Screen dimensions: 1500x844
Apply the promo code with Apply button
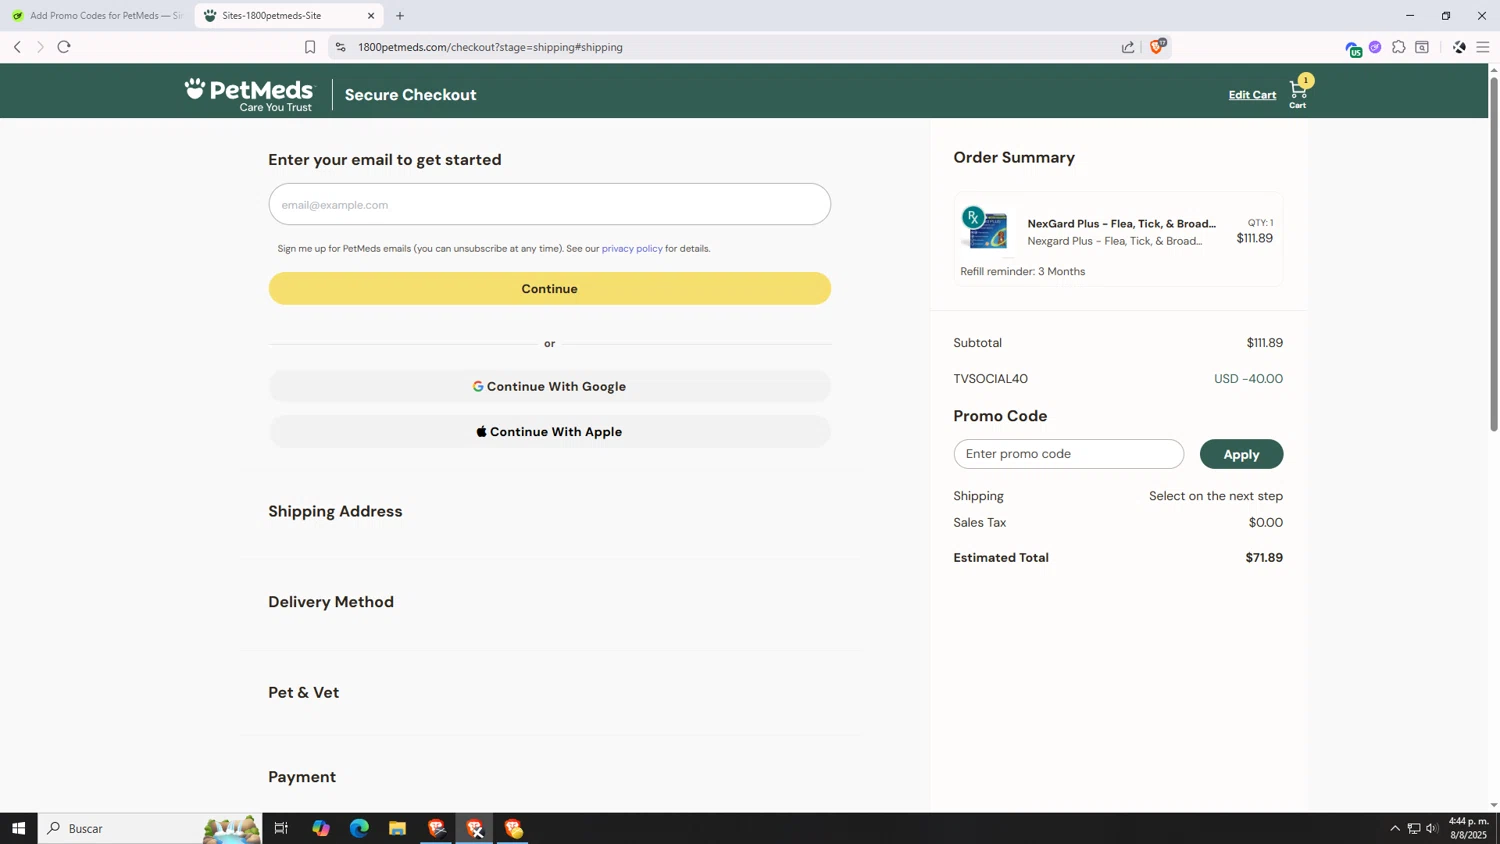pos(1241,454)
